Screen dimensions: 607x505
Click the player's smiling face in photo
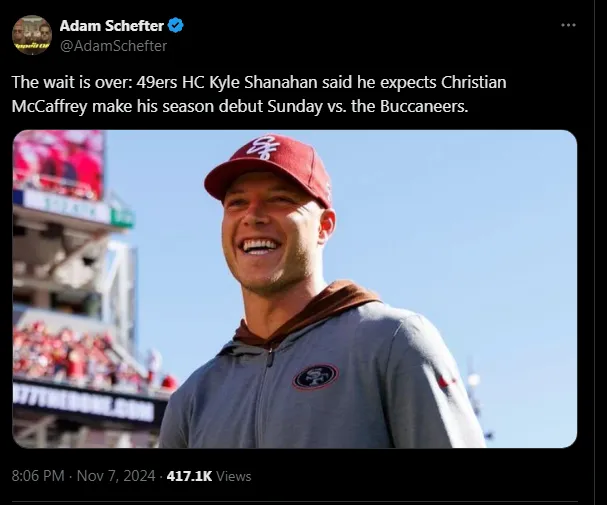pos(263,235)
